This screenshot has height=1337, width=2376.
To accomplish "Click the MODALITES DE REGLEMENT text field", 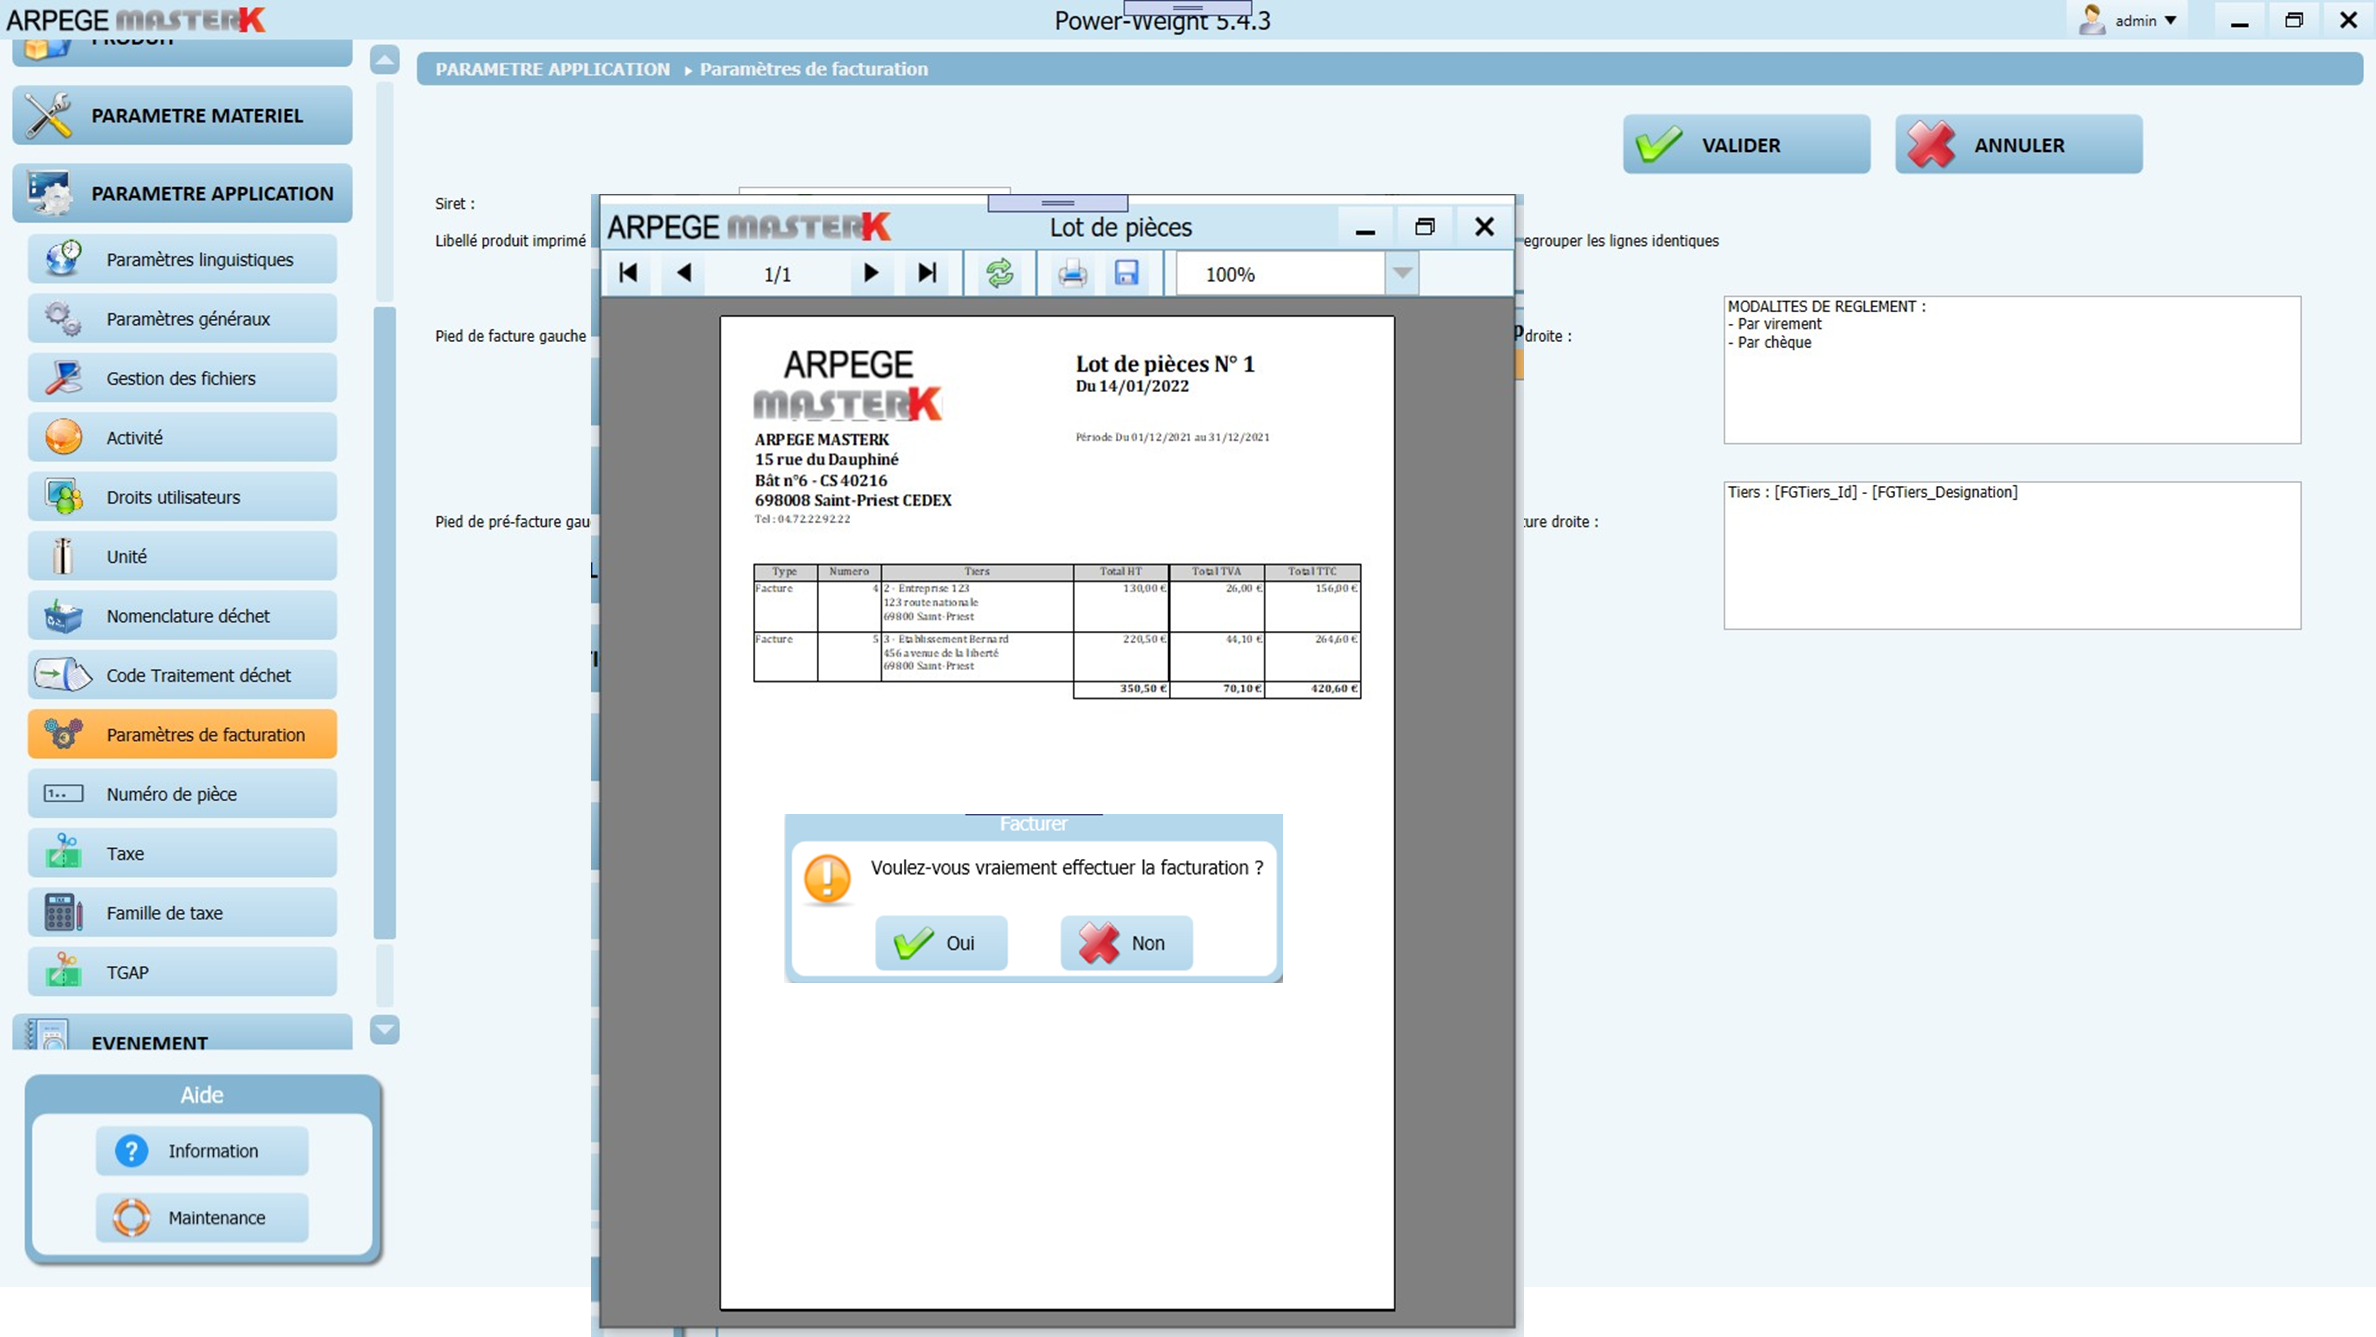I will (x=2011, y=369).
